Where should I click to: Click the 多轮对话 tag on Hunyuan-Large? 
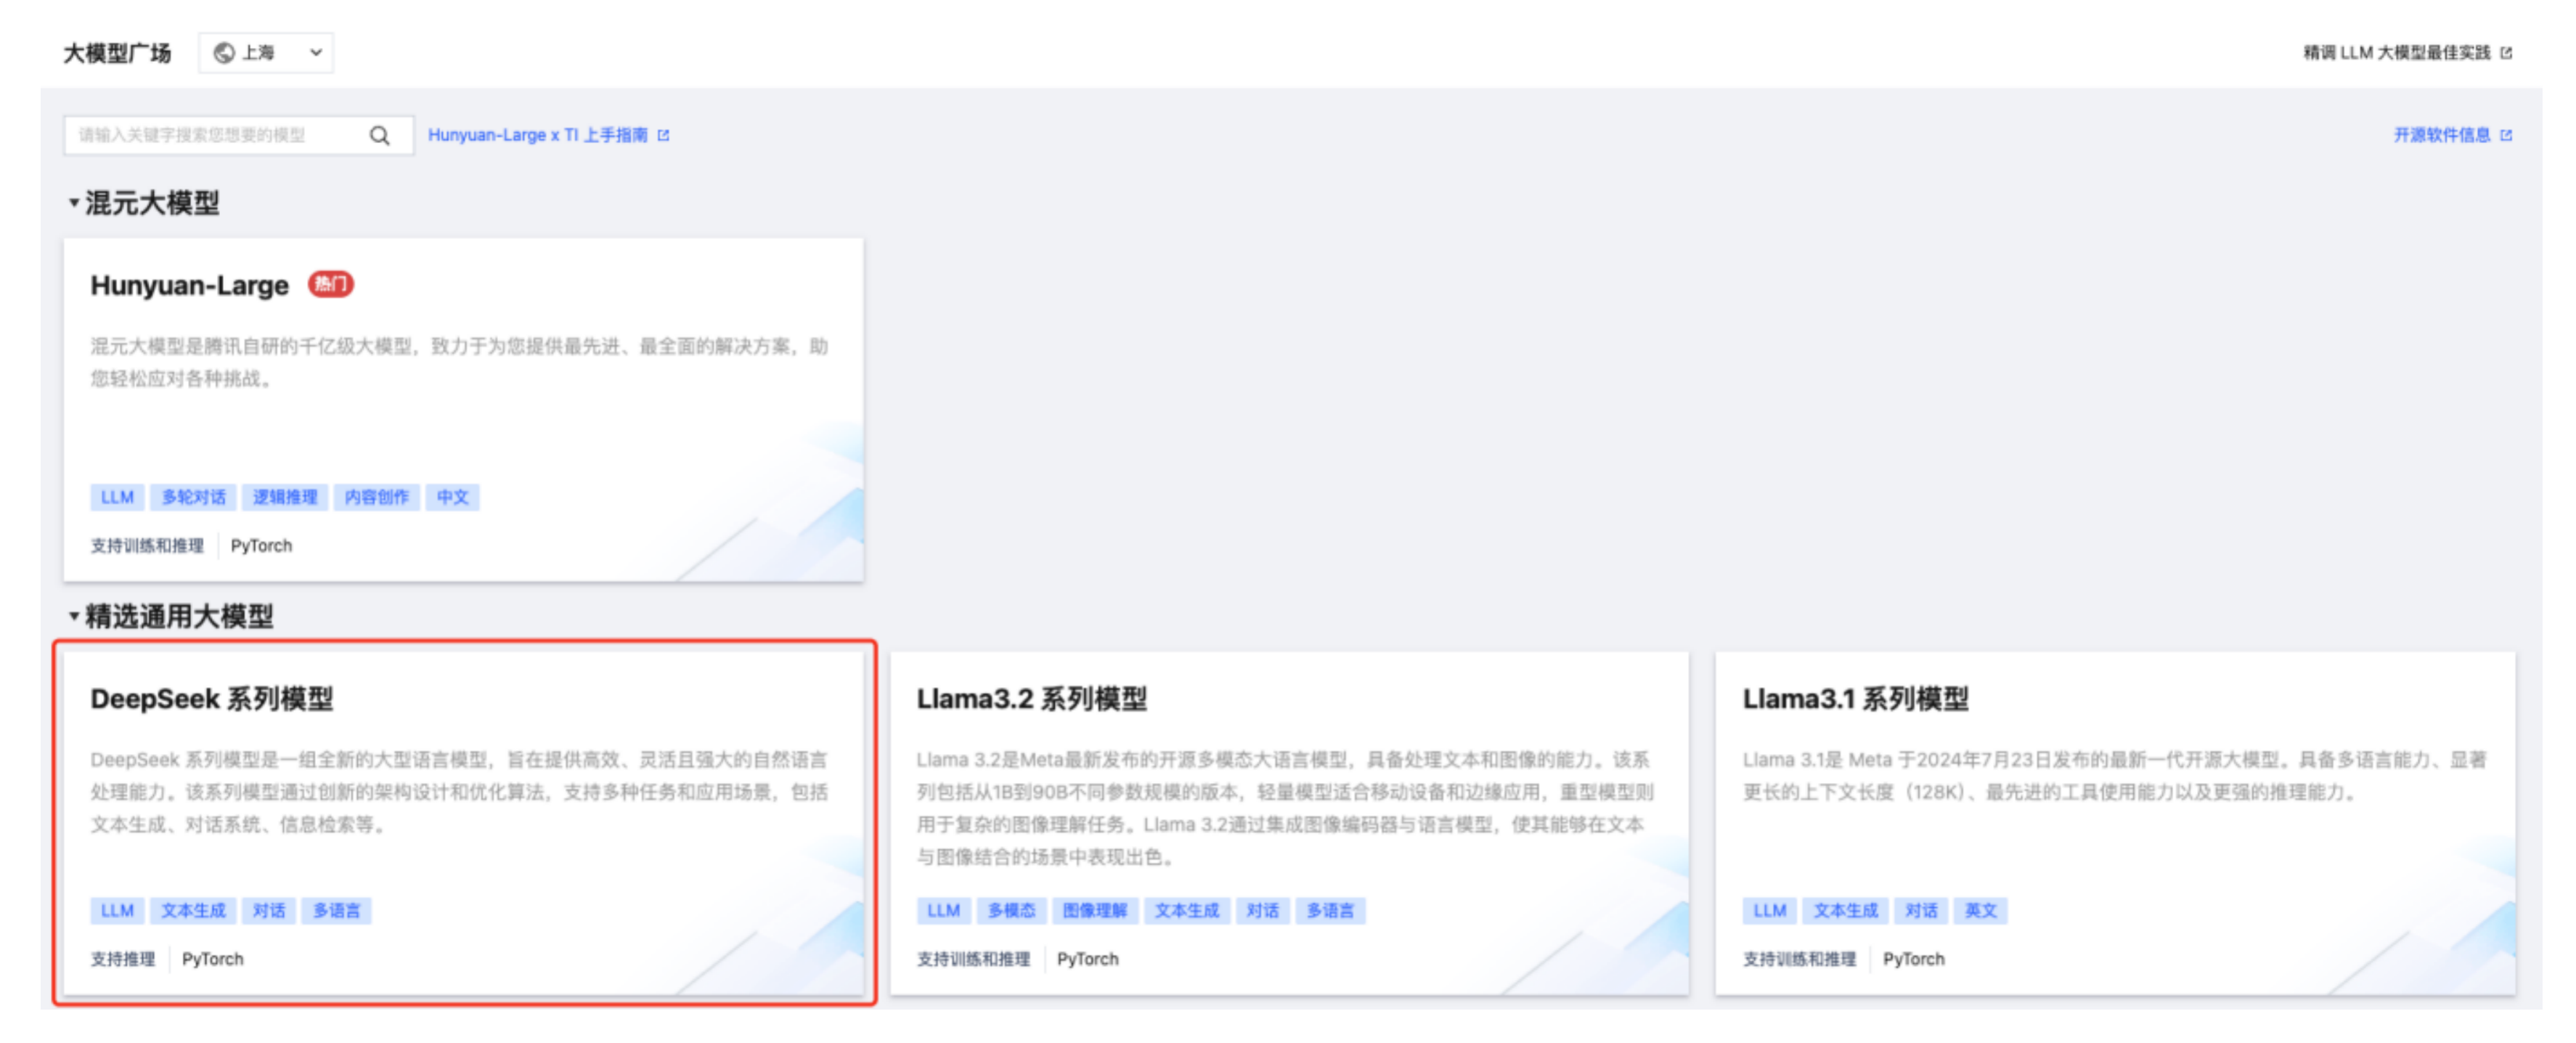[x=194, y=497]
